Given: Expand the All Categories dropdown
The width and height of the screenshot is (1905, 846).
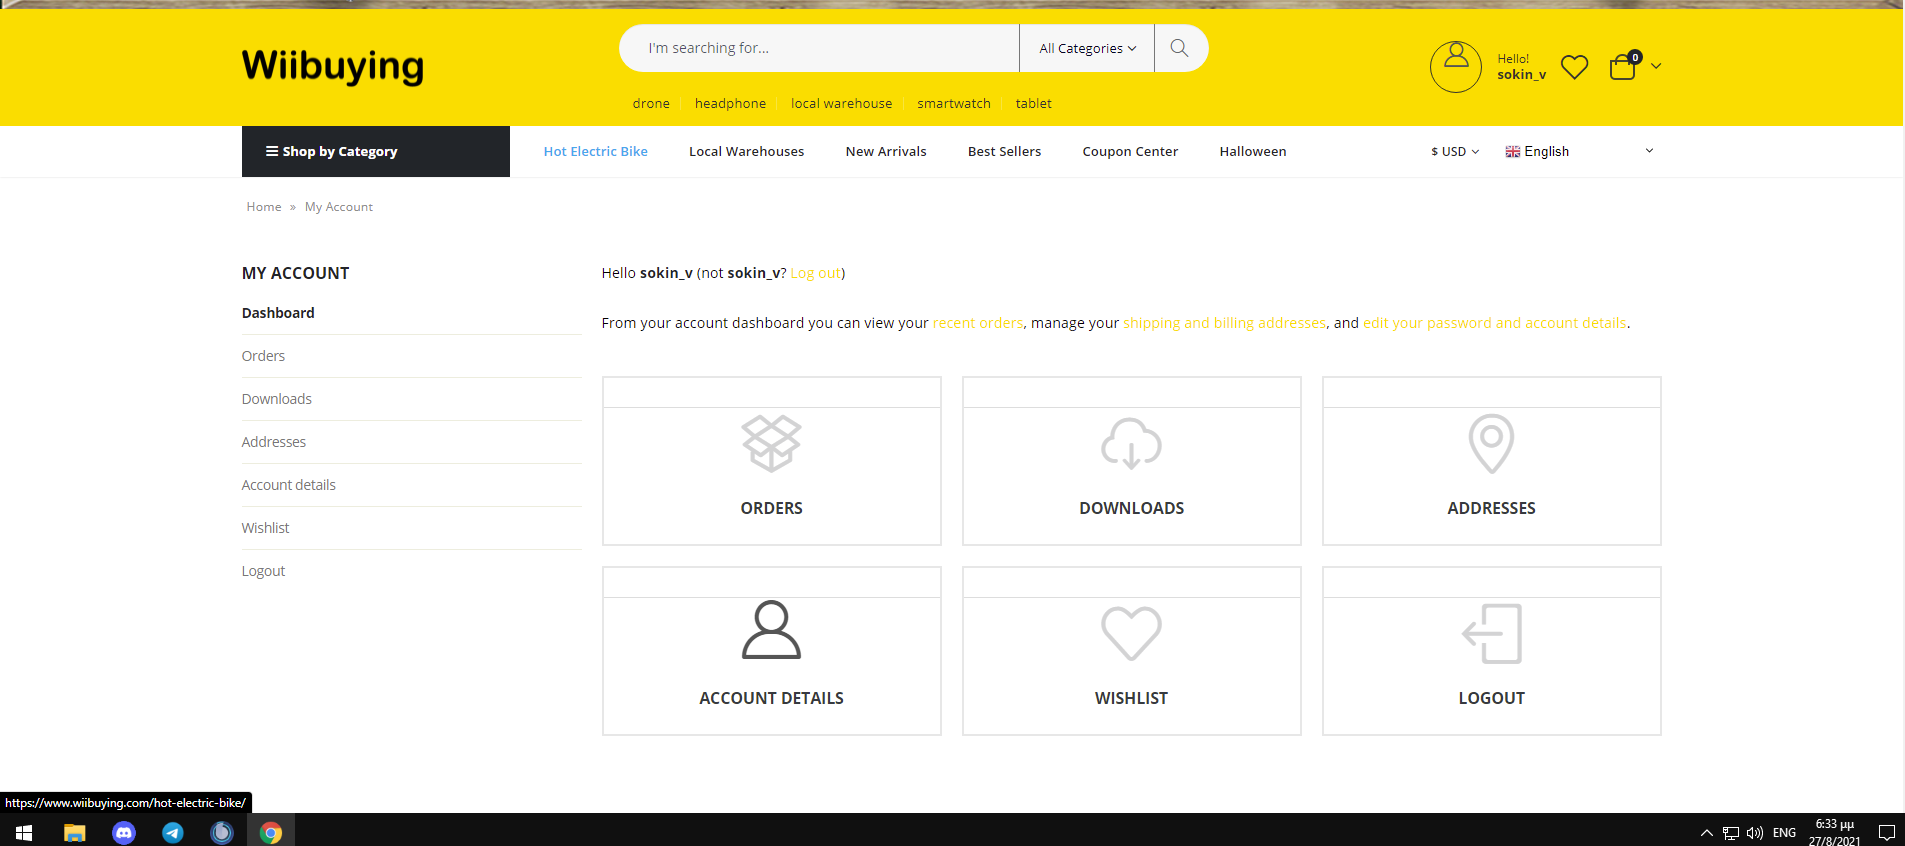Looking at the screenshot, I should pos(1087,48).
